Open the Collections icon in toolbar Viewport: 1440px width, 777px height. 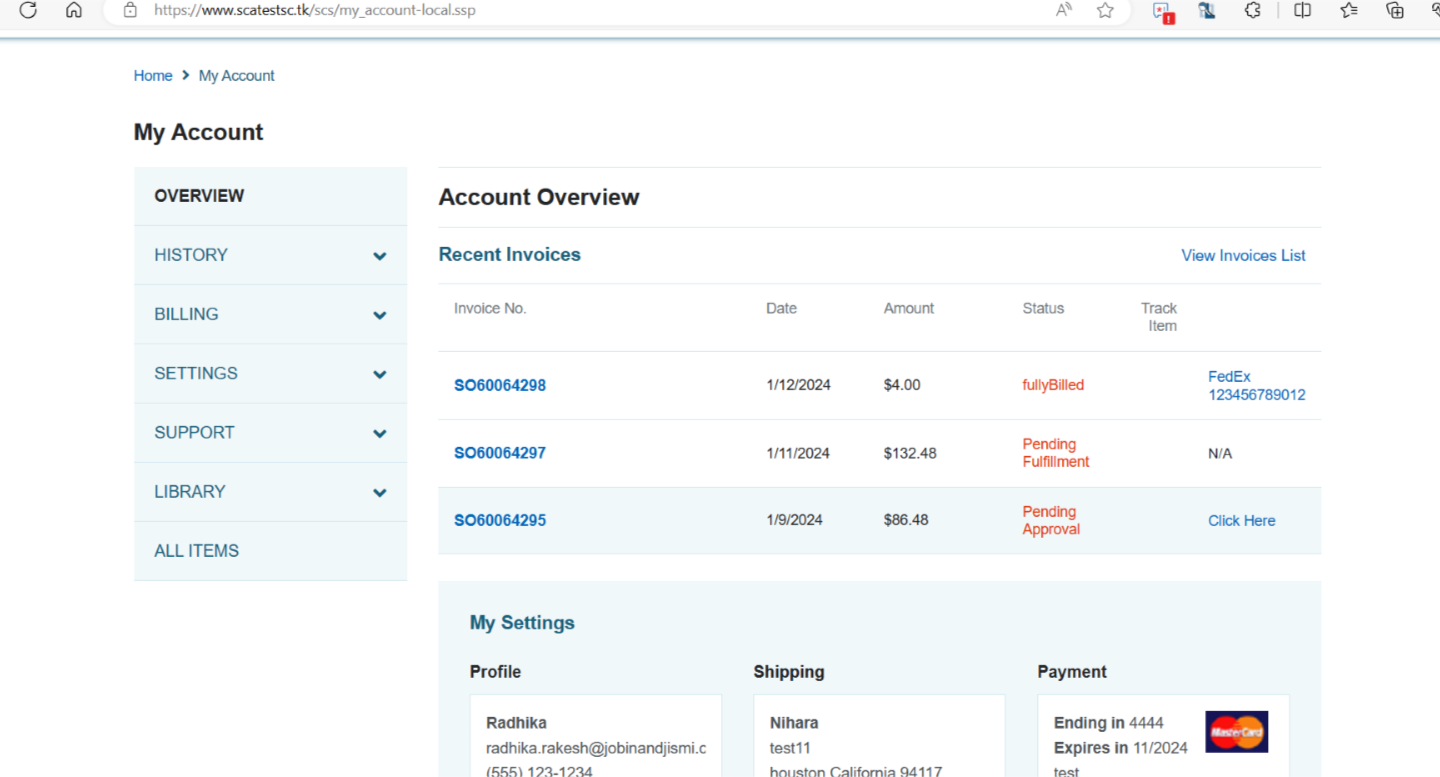pos(1395,10)
